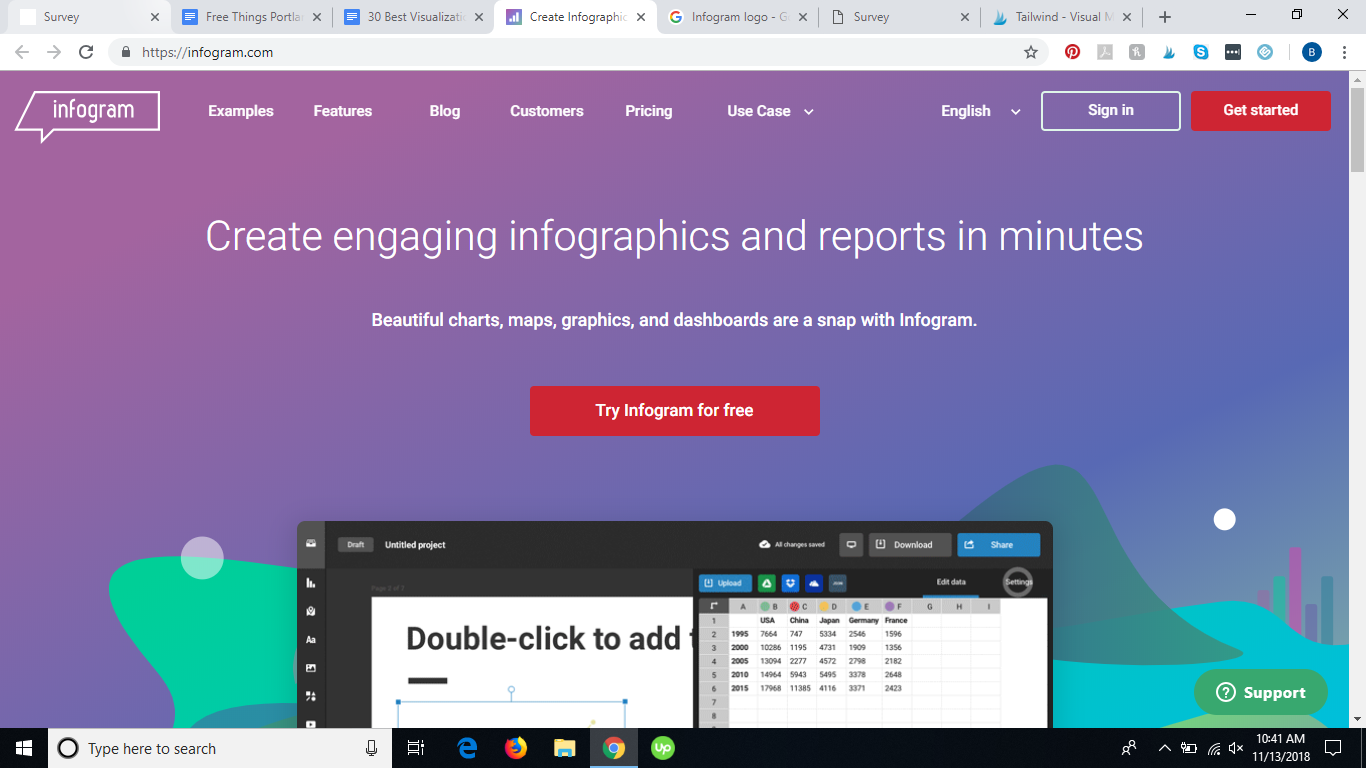Click the Chrome taskbar icon
Image resolution: width=1366 pixels, height=768 pixels.
(x=614, y=748)
